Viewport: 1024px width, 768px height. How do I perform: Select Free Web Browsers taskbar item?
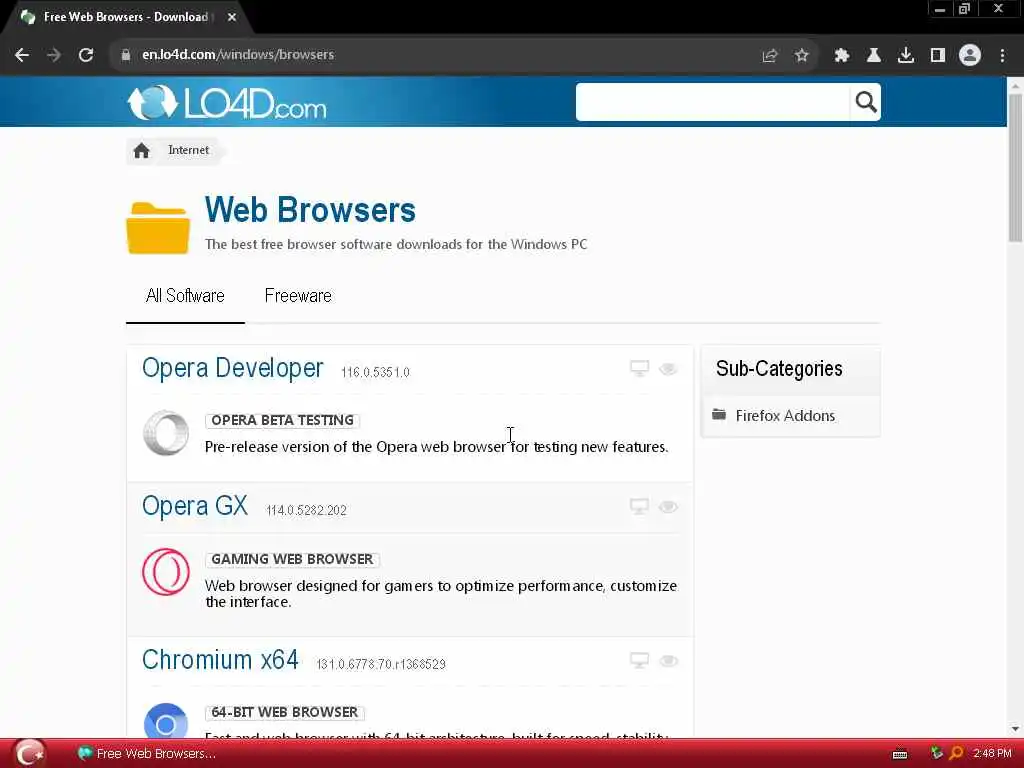pyautogui.click(x=147, y=754)
